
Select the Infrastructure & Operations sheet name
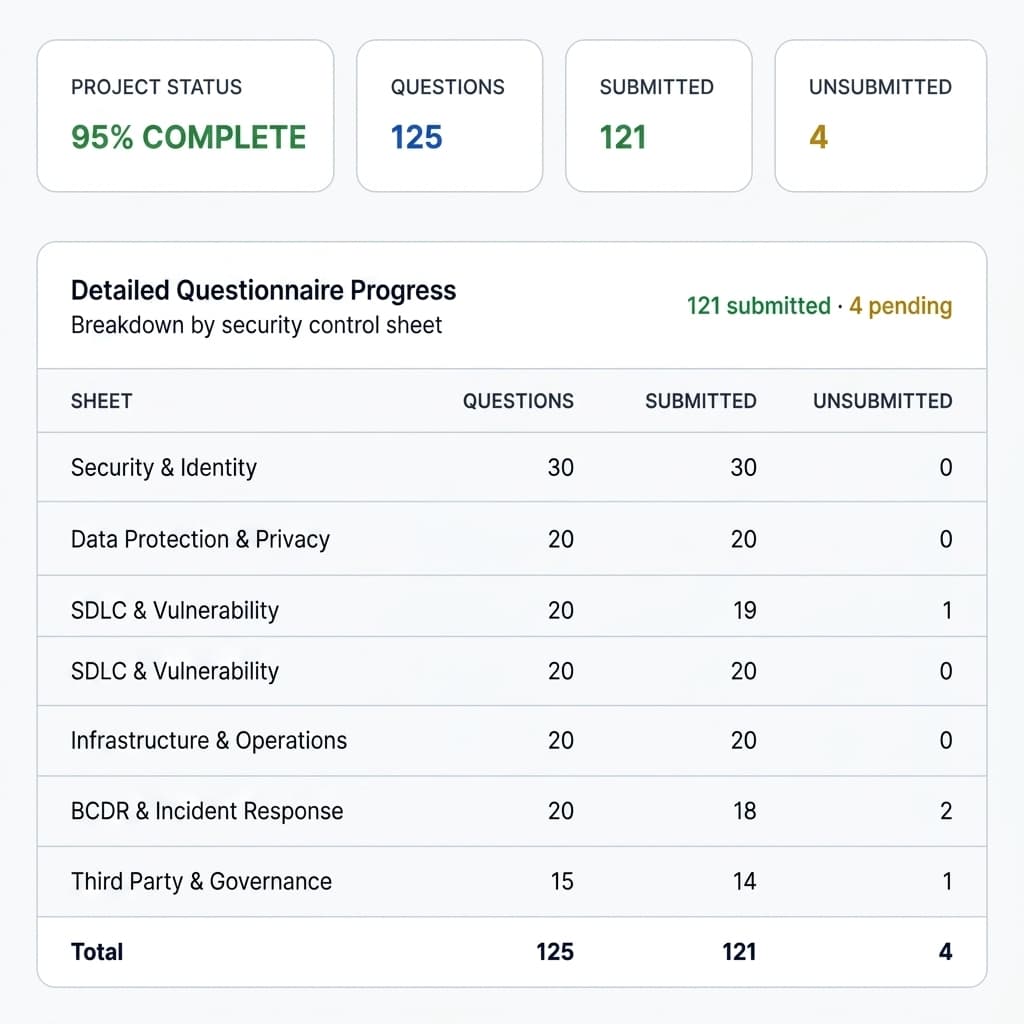tap(208, 741)
